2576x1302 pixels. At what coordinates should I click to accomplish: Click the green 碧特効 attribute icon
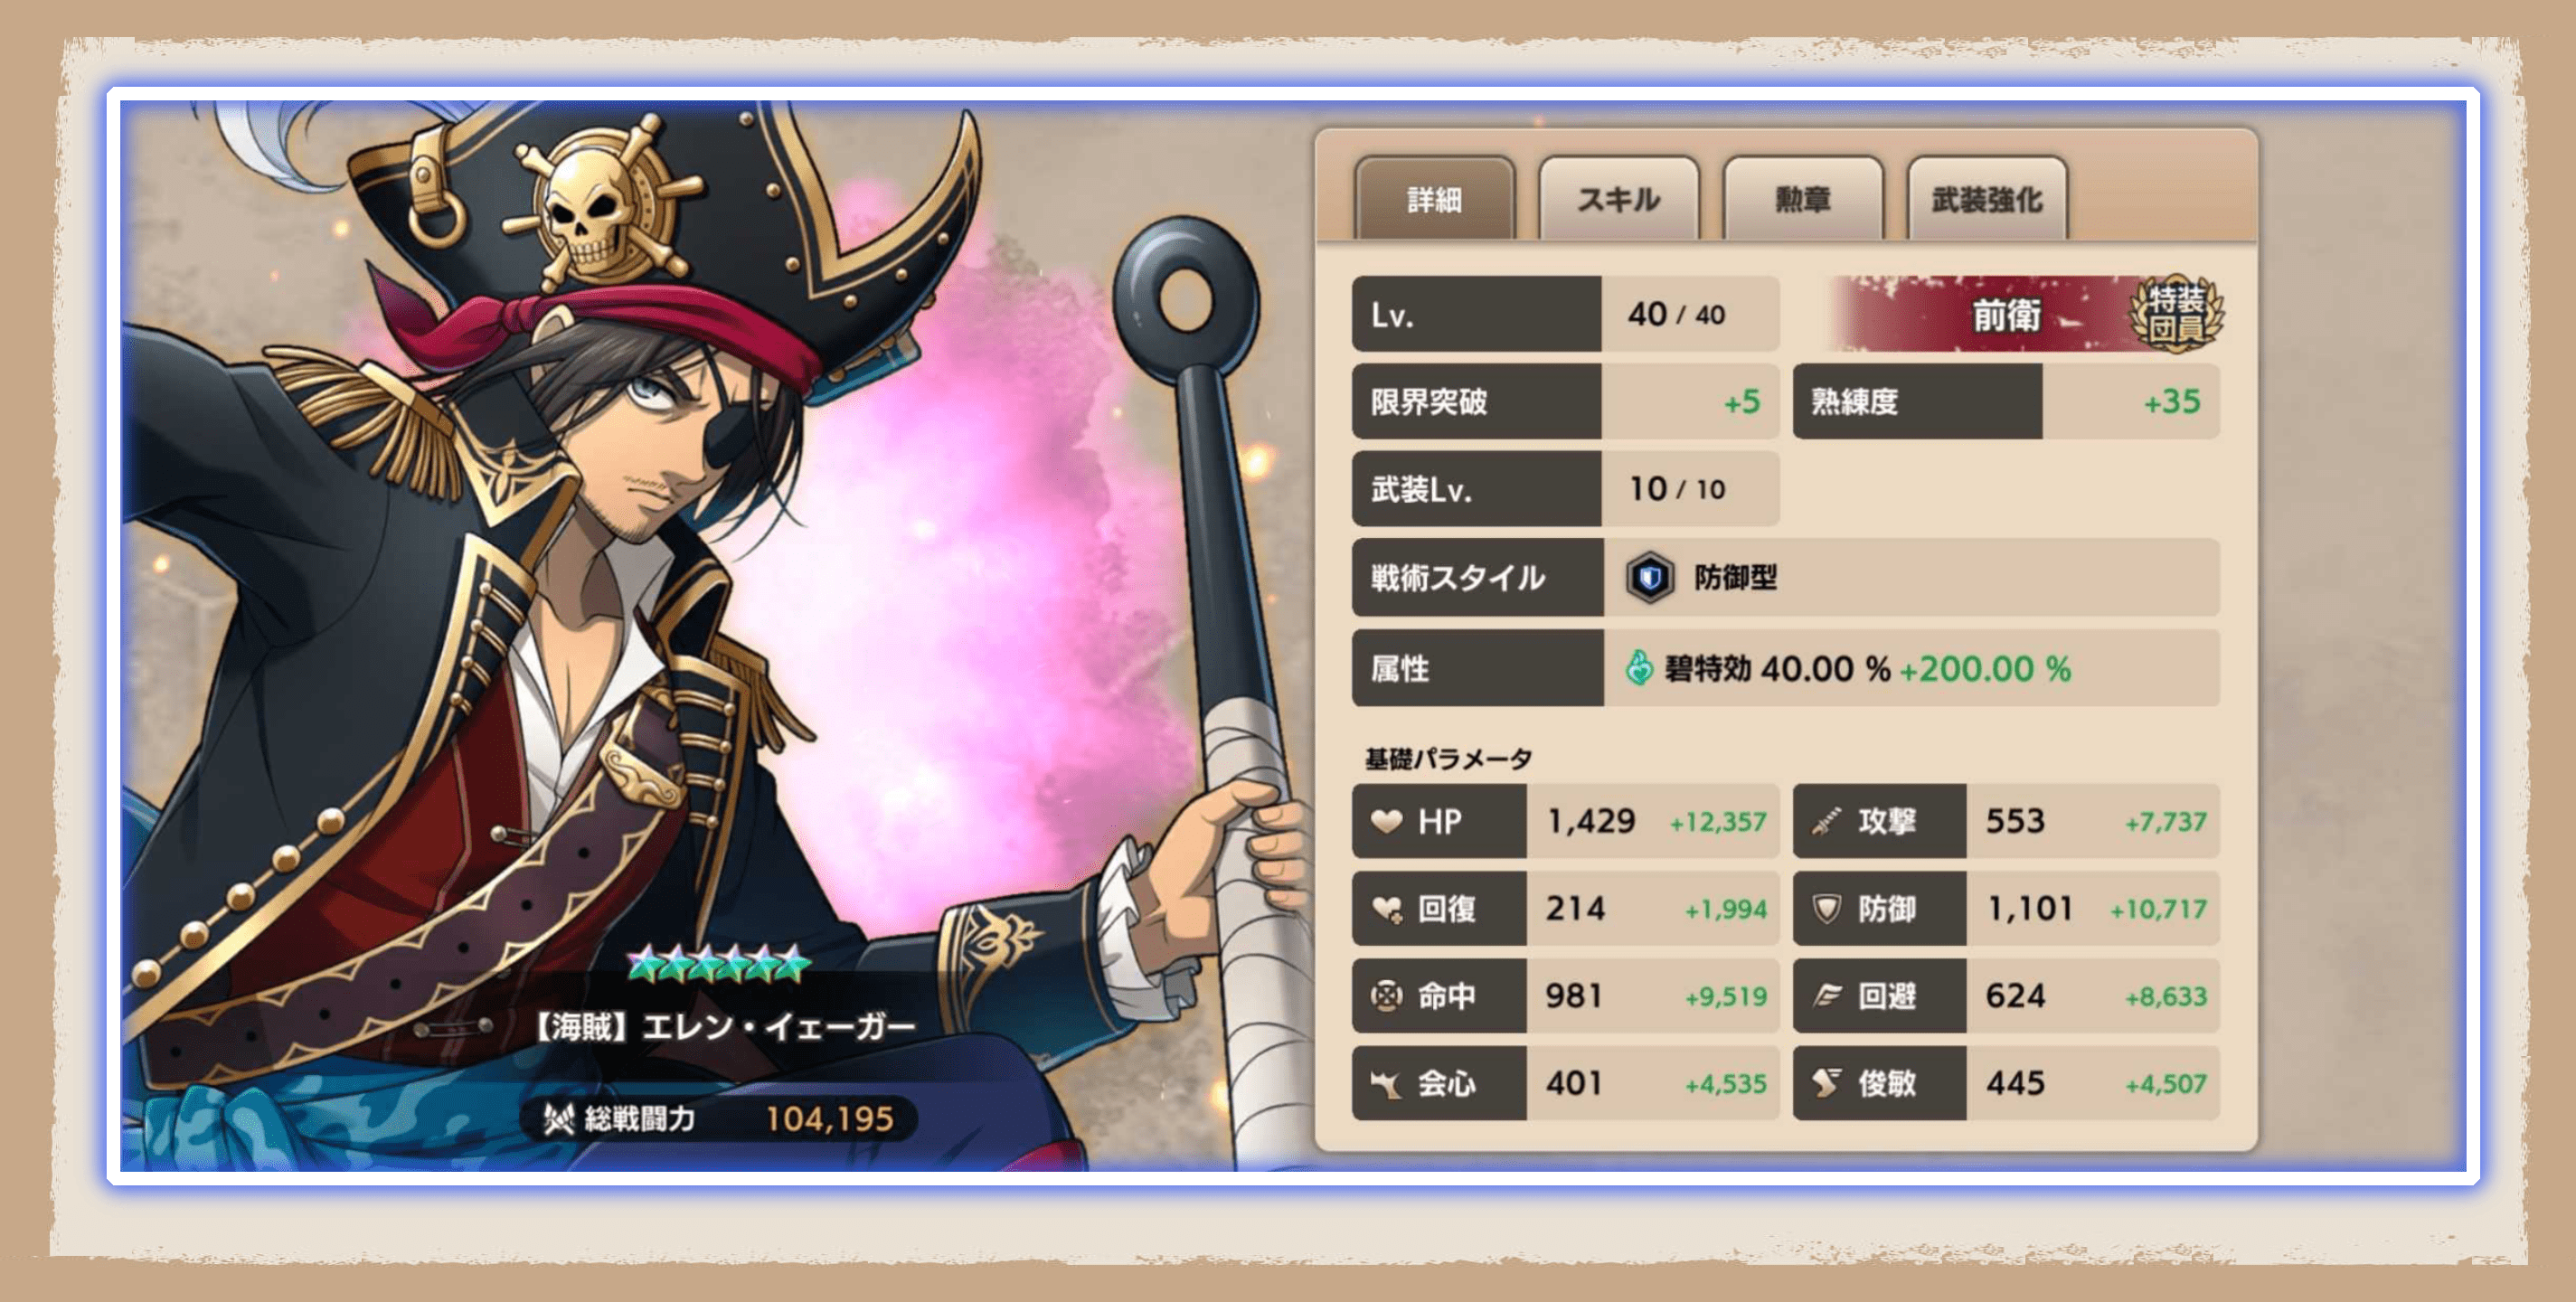(x=1638, y=667)
